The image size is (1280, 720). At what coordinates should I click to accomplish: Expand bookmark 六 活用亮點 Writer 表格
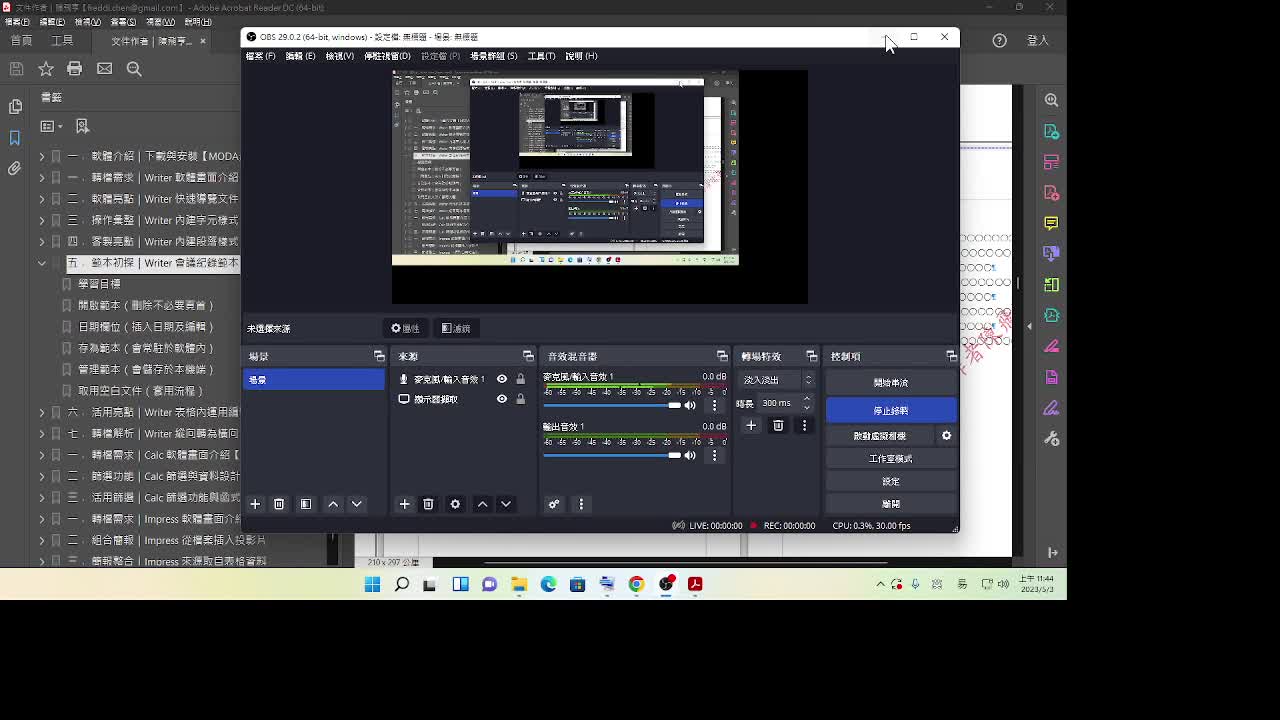click(42, 412)
